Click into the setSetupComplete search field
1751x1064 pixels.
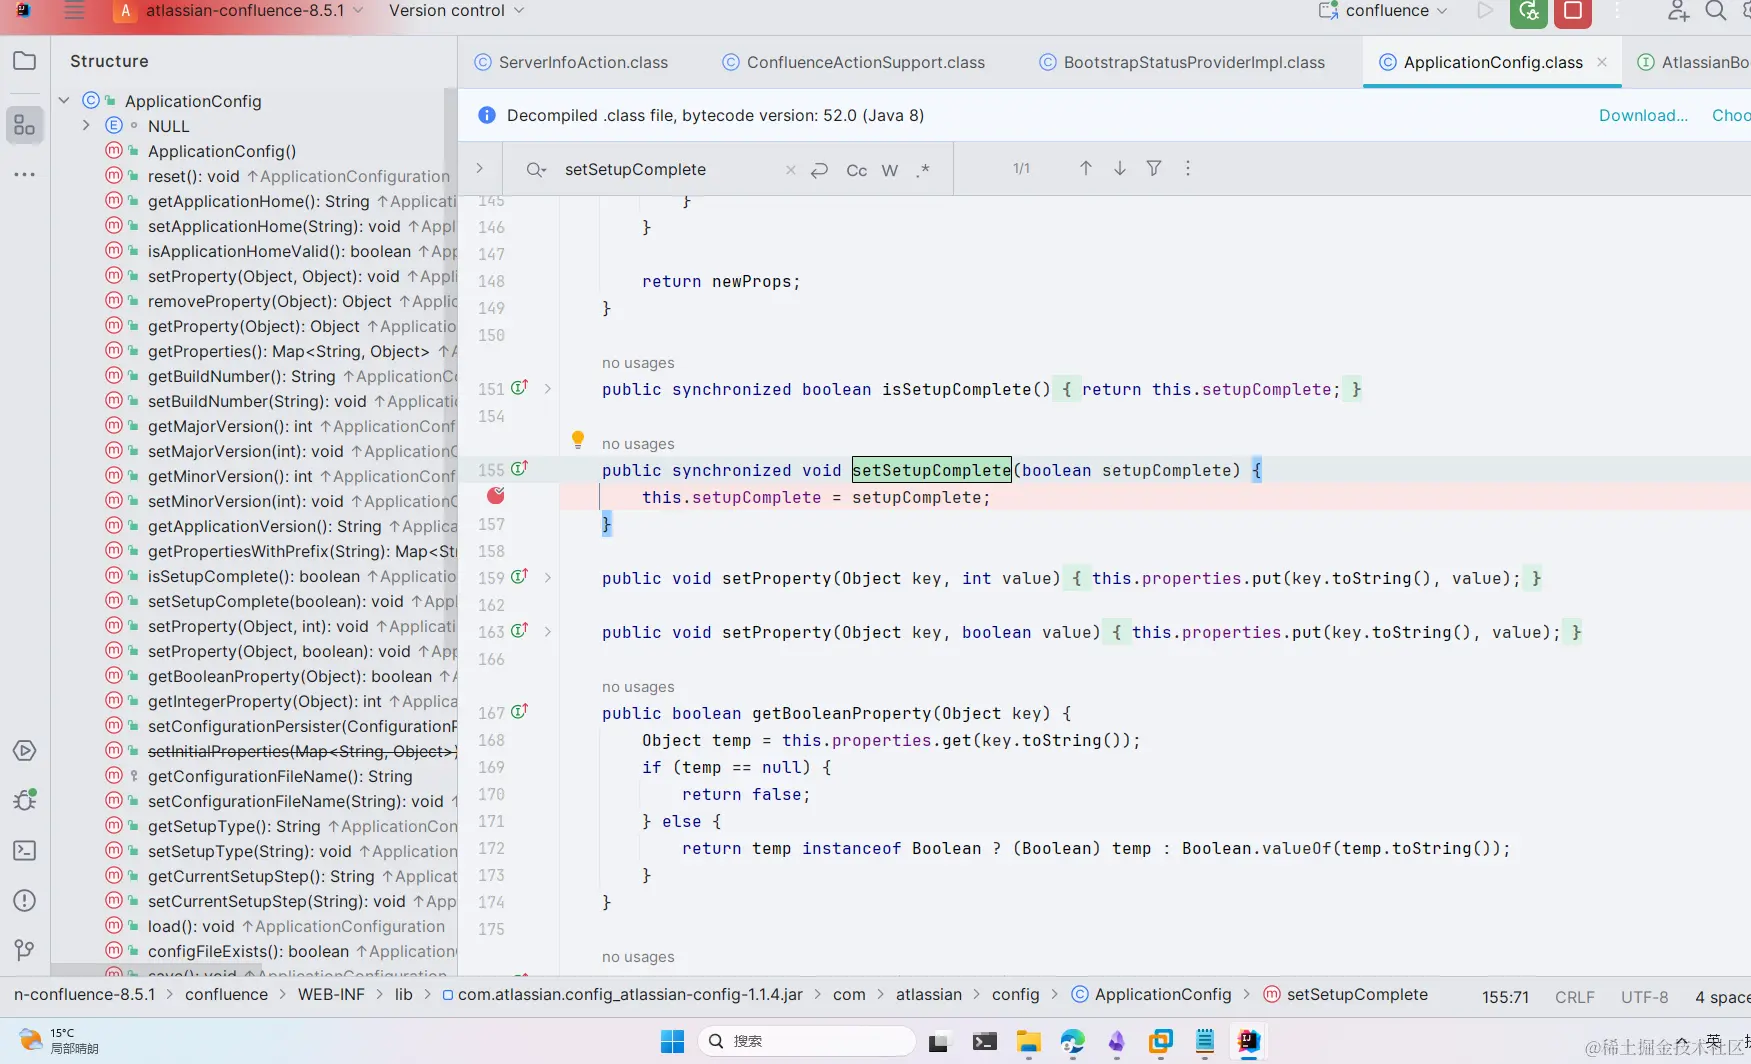coord(668,170)
